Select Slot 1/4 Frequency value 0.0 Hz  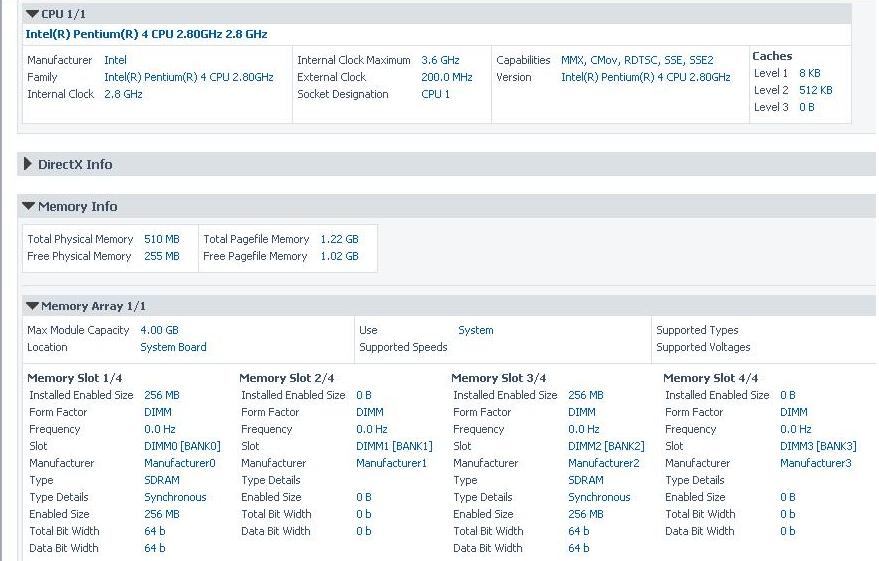tap(160, 429)
